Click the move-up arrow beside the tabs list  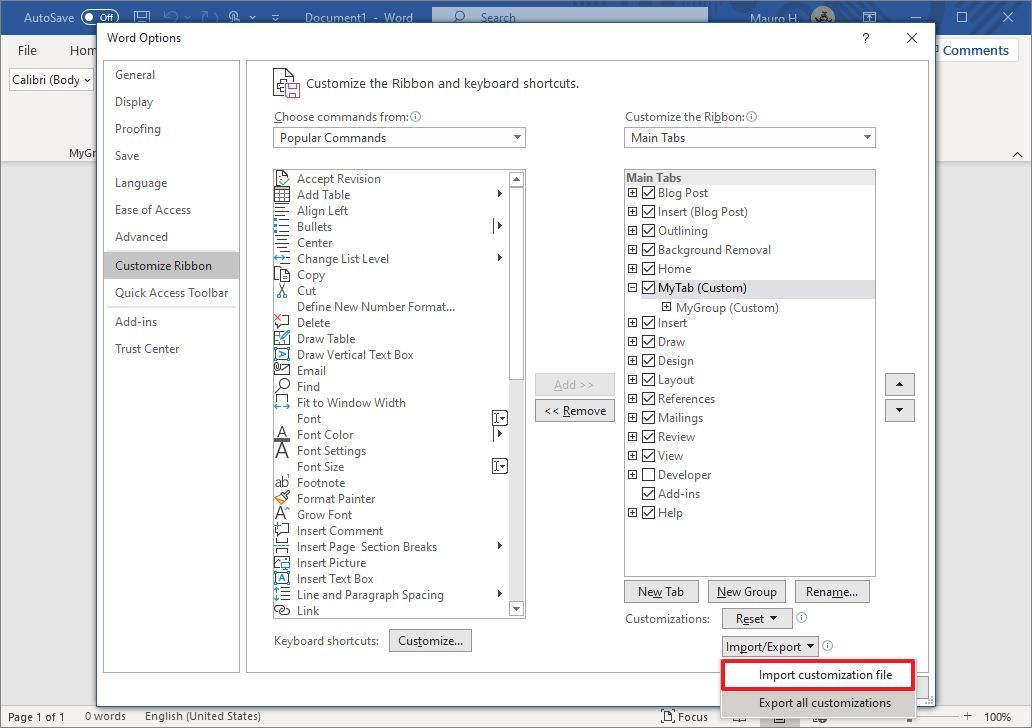(899, 384)
